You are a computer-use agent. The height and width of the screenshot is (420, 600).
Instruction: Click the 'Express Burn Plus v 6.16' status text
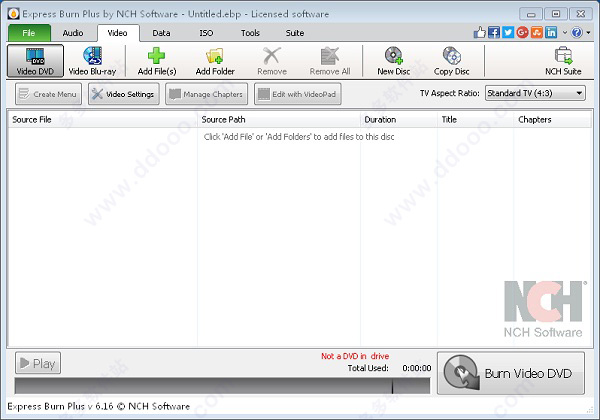pyautogui.click(x=98, y=406)
